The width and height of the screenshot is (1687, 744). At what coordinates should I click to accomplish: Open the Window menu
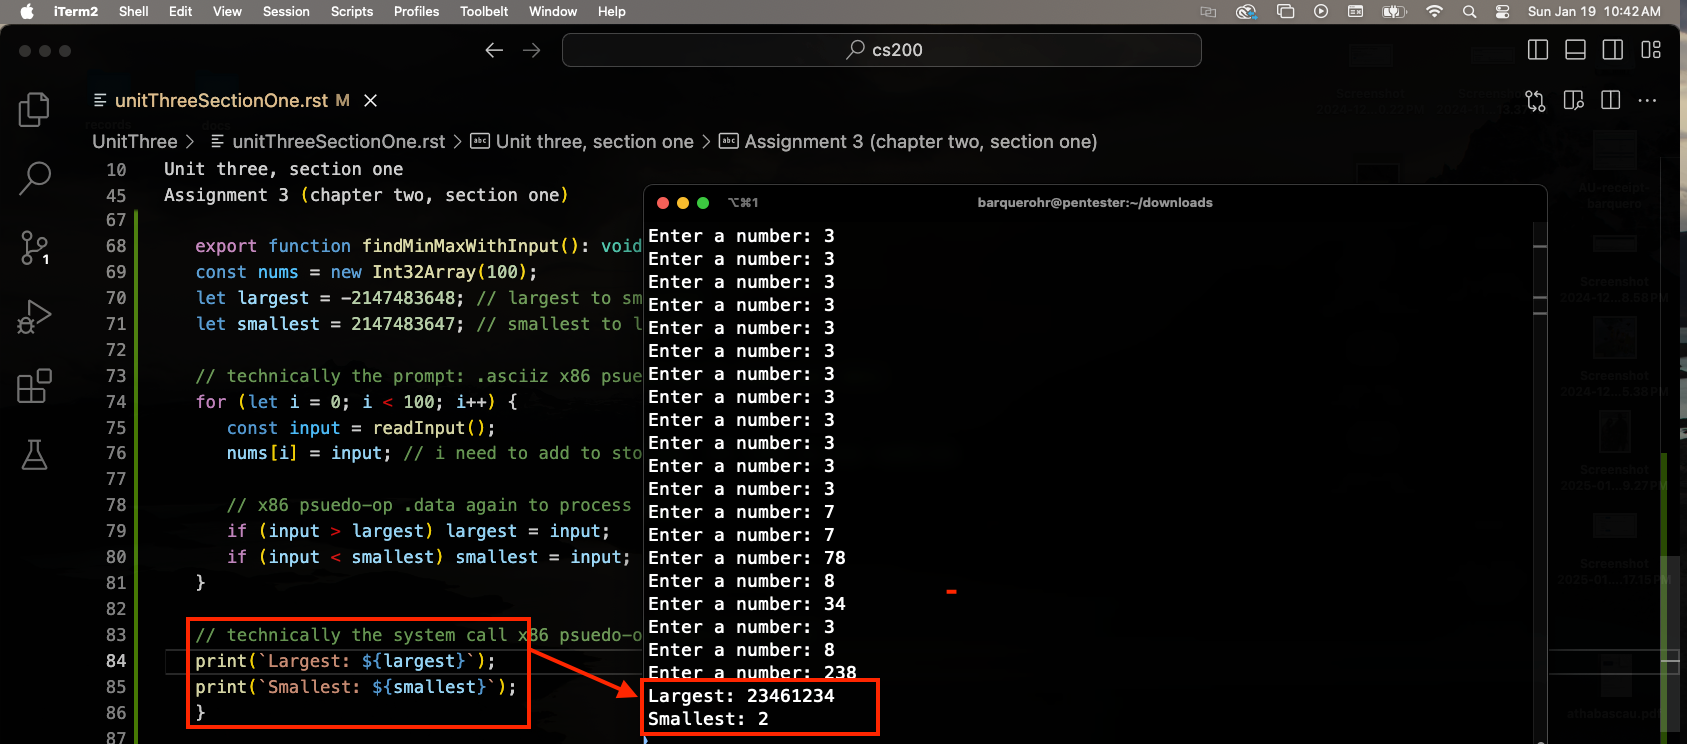[553, 12]
